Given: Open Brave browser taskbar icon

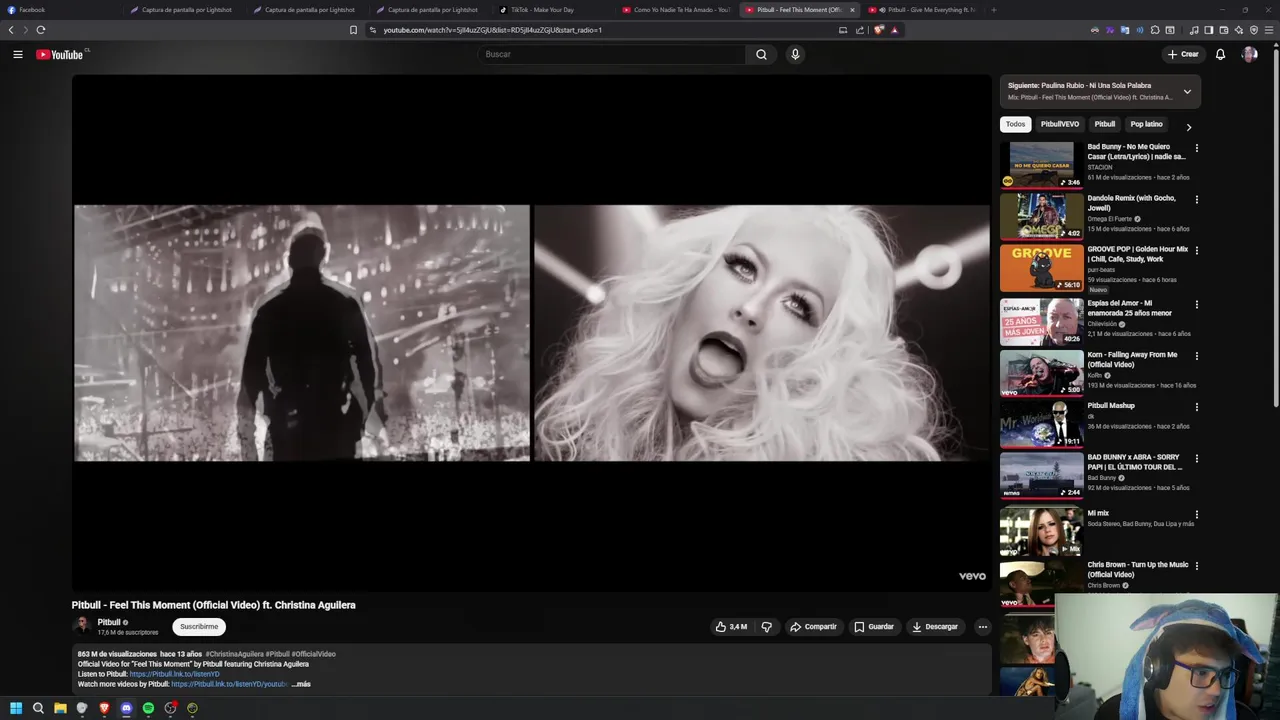Looking at the screenshot, I should point(104,708).
